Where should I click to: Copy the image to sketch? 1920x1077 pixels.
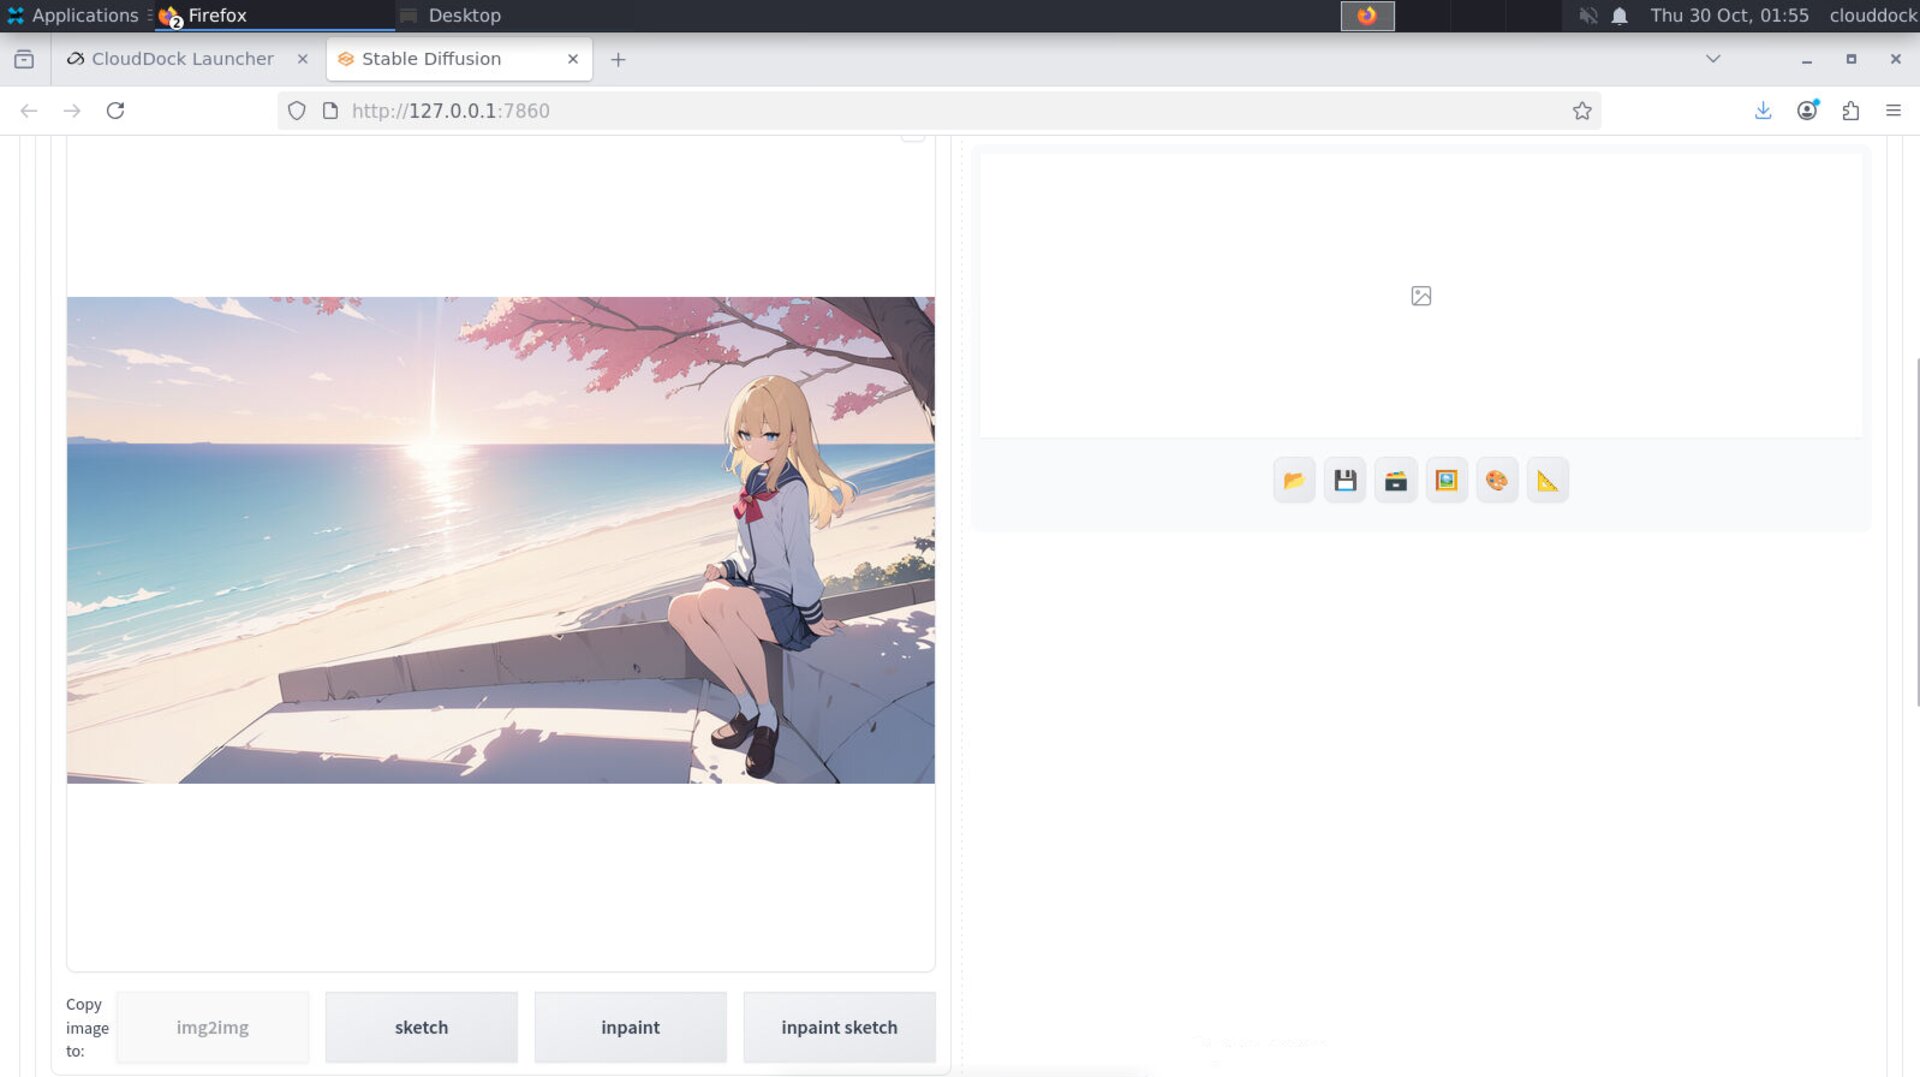point(421,1027)
